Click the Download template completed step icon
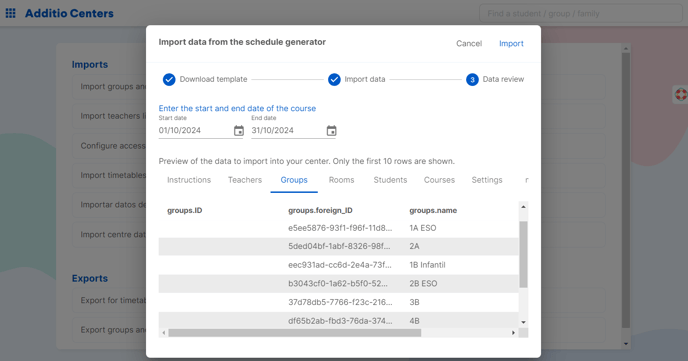 169,79
